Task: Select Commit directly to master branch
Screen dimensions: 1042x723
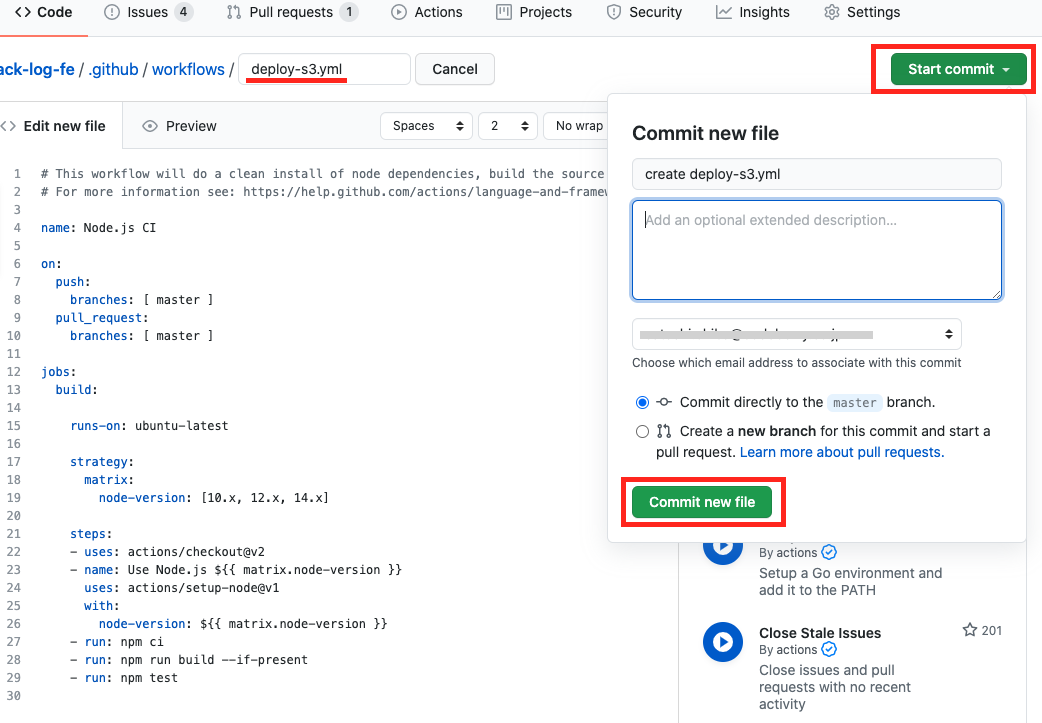Action: tap(642, 402)
